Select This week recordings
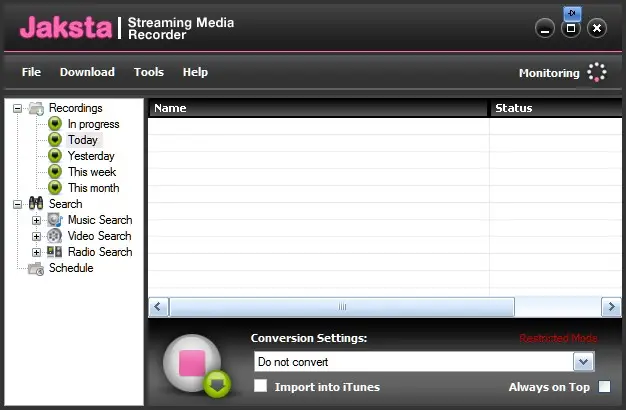 coord(92,172)
